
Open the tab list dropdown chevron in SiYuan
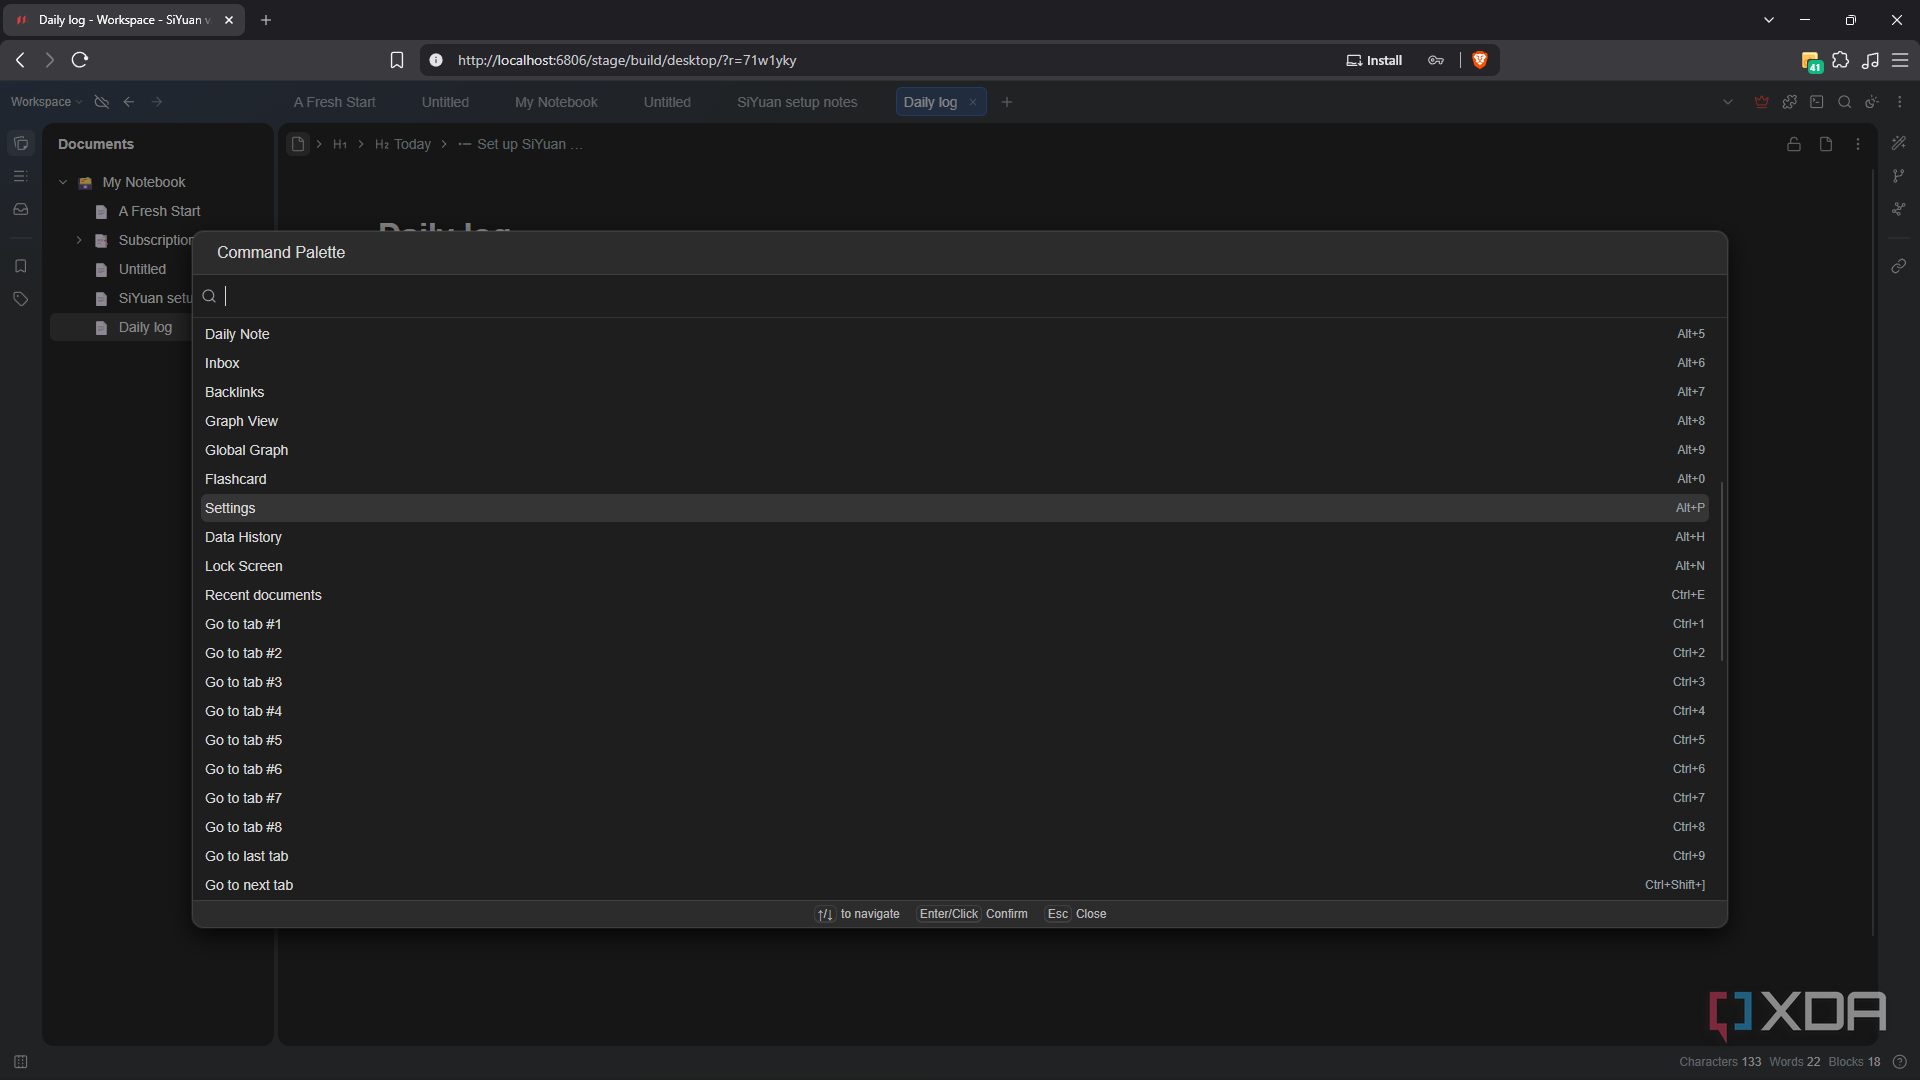(x=1728, y=102)
